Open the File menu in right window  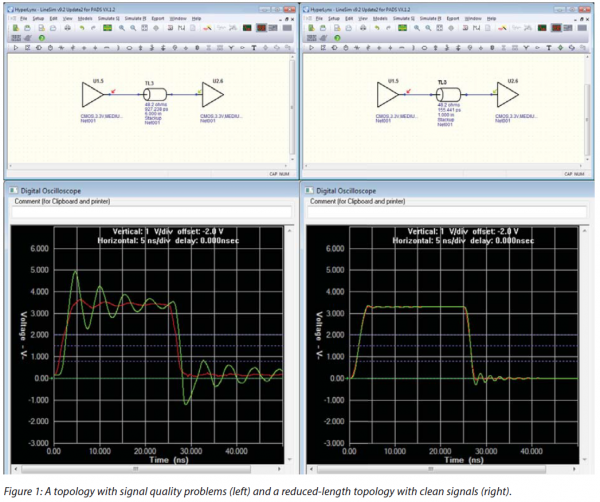tap(318, 18)
